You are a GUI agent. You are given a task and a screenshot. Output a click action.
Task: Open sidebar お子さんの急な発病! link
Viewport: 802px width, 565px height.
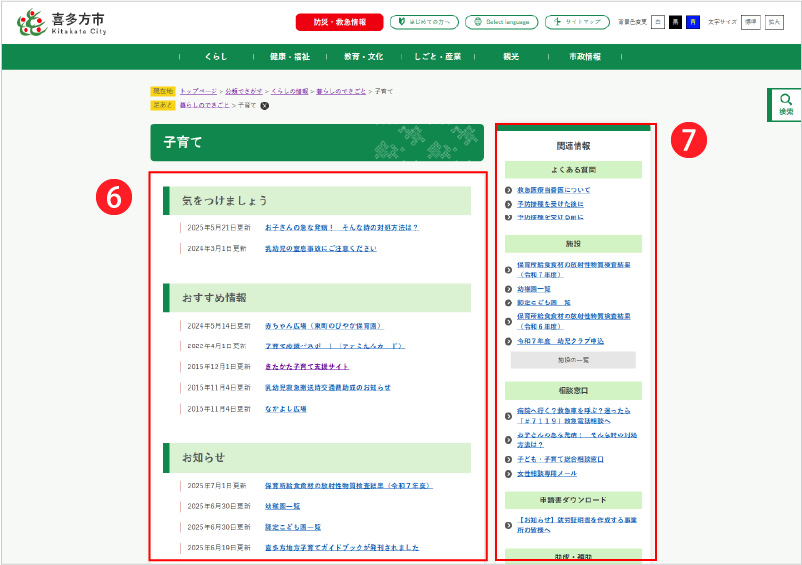pos(577,440)
